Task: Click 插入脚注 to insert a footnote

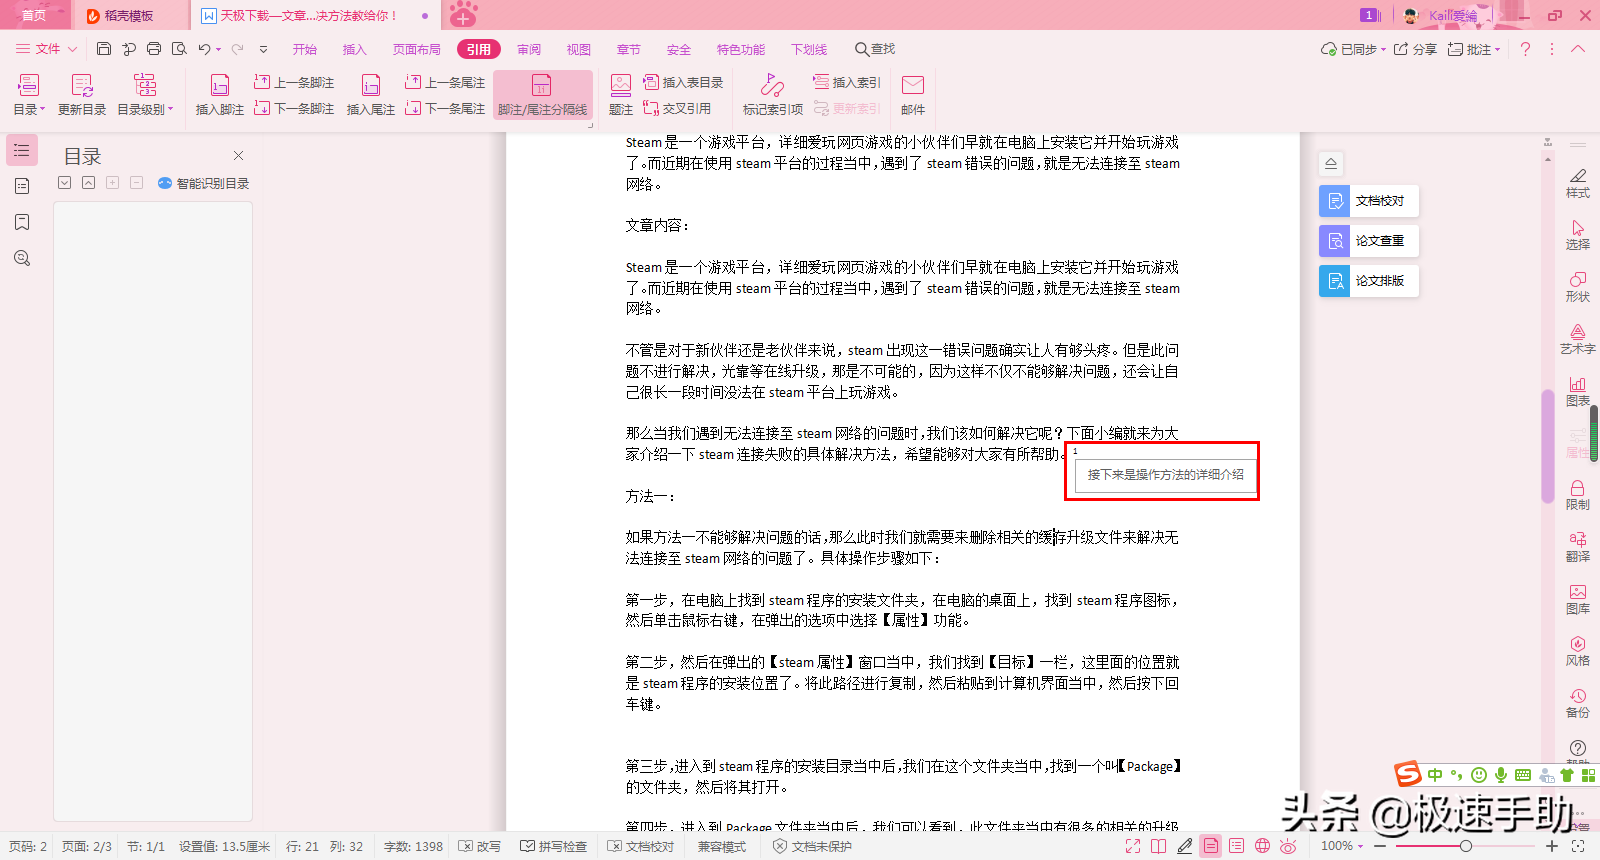Action: (220, 95)
